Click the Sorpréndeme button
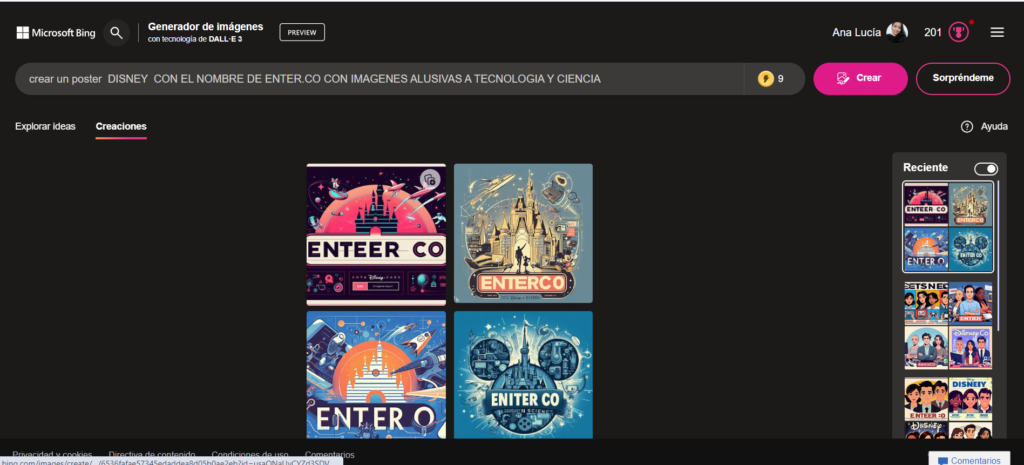 (963, 78)
